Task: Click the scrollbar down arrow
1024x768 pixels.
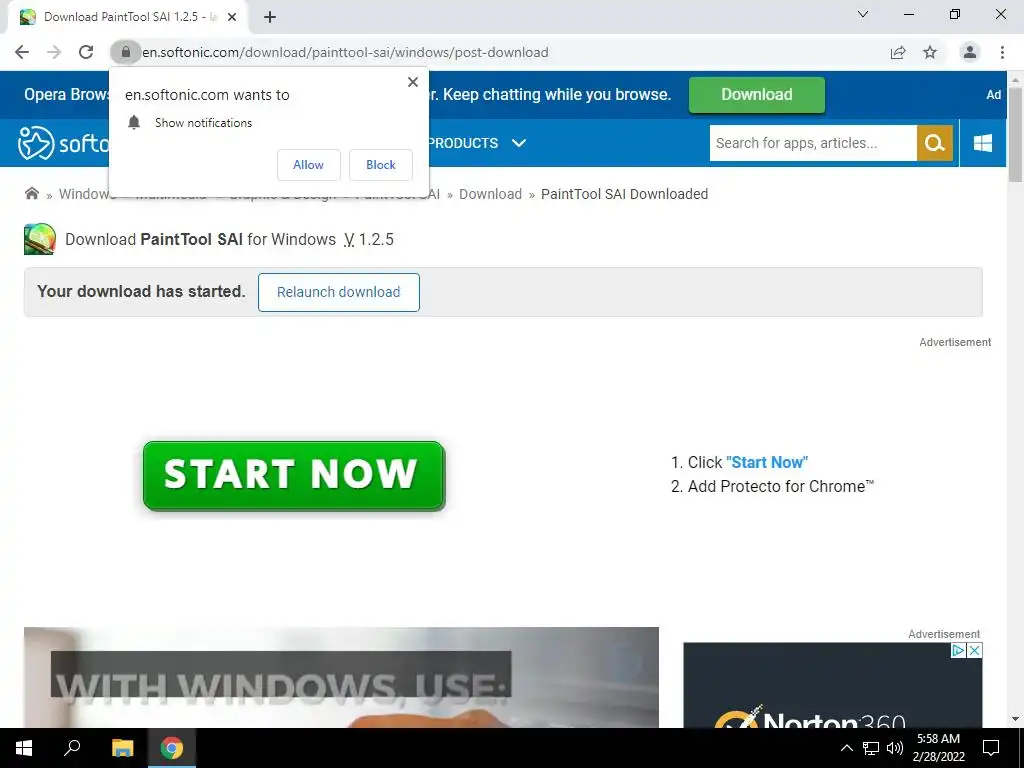Action: click(1015, 719)
